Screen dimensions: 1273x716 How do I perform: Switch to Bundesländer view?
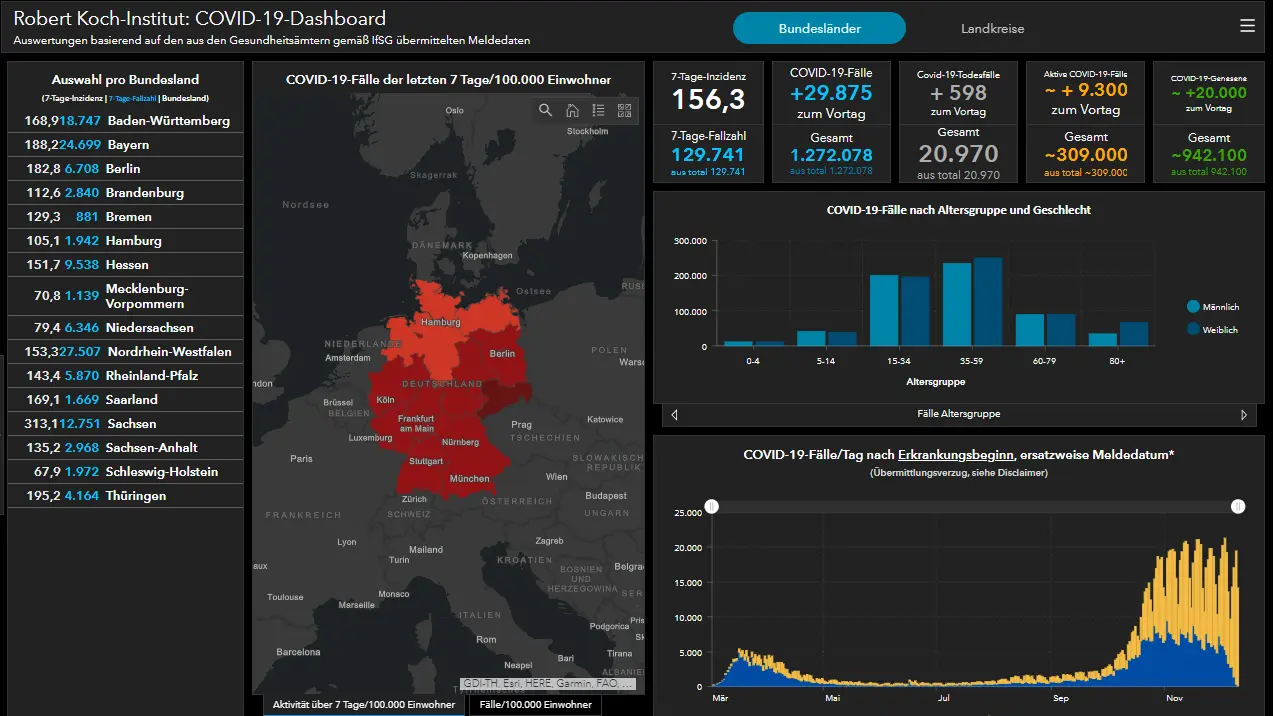tap(819, 29)
